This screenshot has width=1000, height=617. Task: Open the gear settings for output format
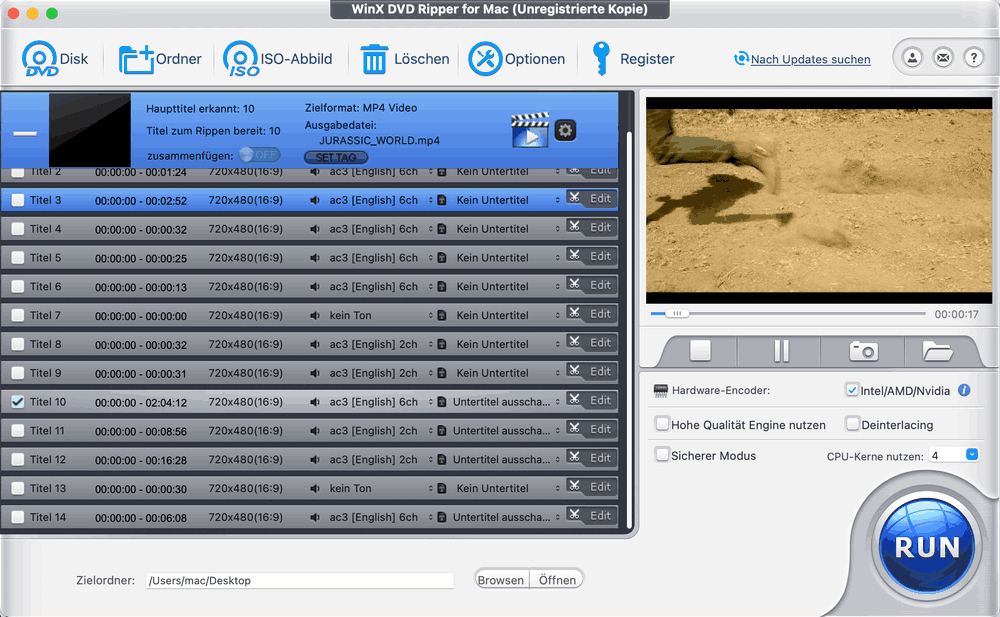pos(565,130)
